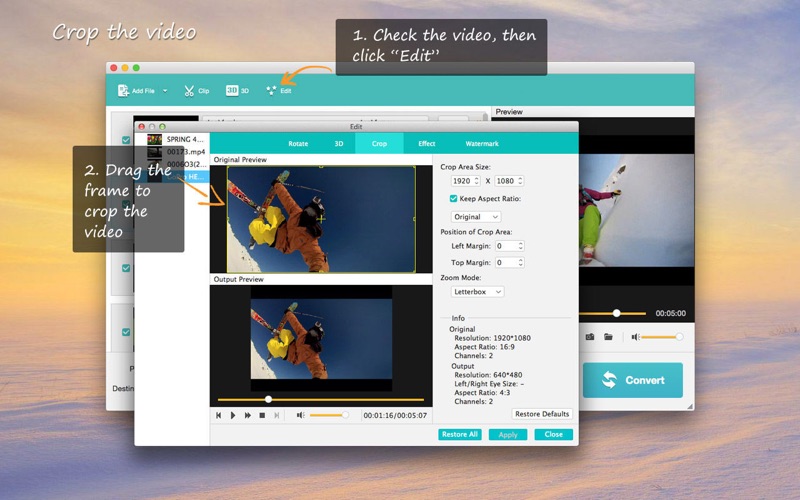This screenshot has height=500, width=800.
Task: Skip to start in Edit playback controls
Action: click(x=218, y=415)
